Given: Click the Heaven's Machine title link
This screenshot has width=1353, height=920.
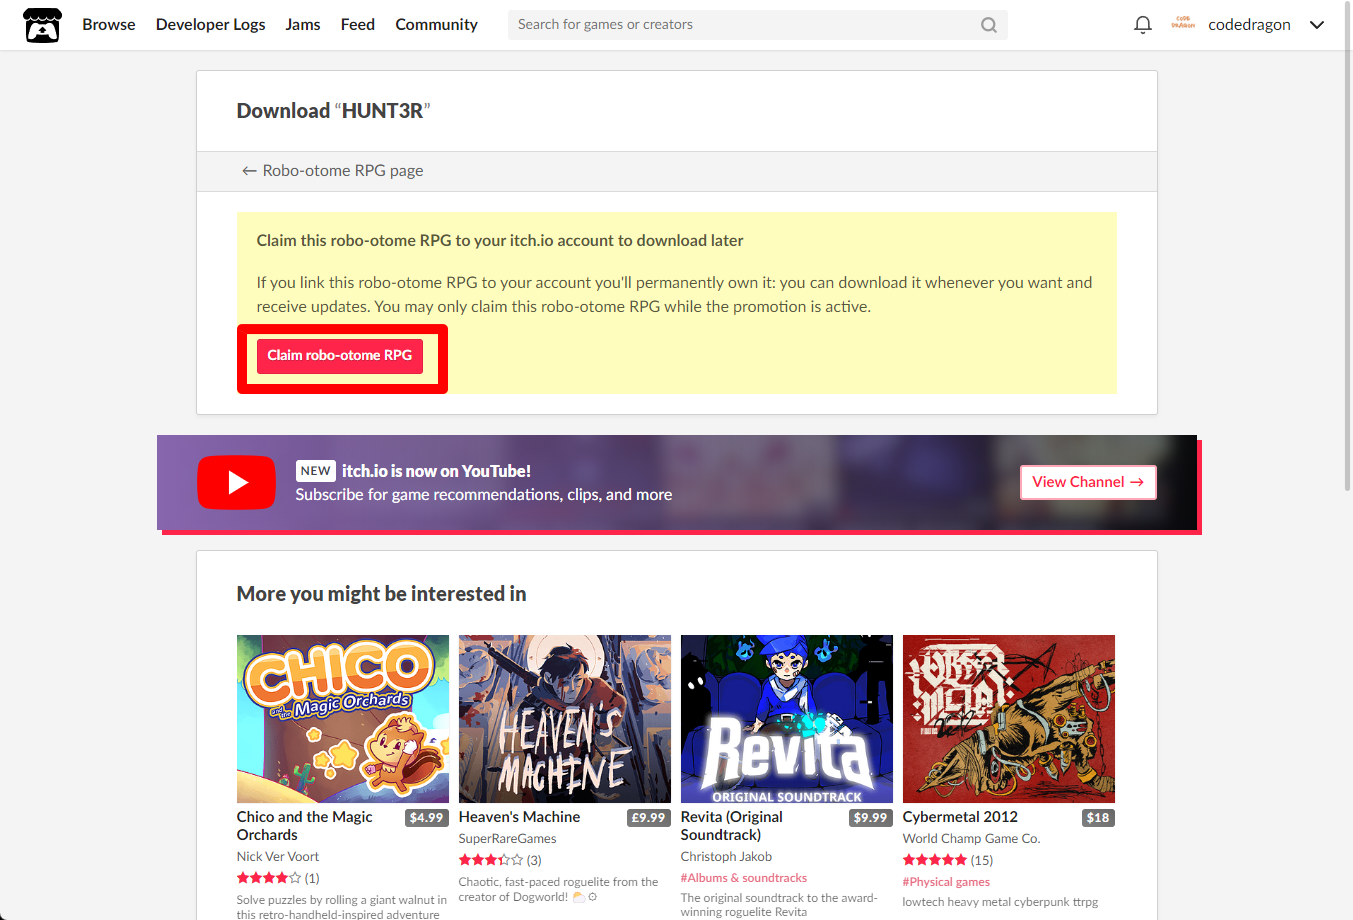Looking at the screenshot, I should tap(519, 817).
